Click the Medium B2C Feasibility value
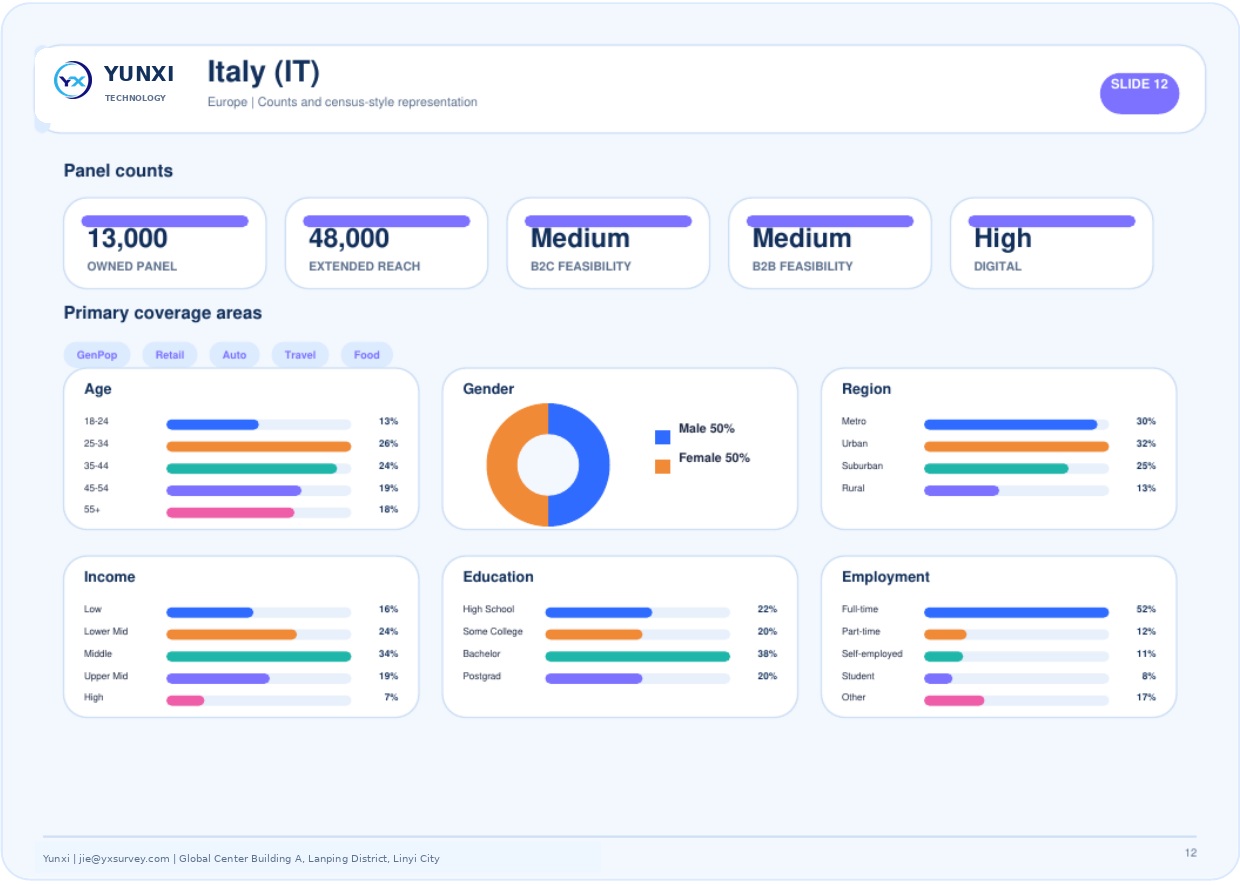This screenshot has height=885, width=1240. (x=580, y=239)
